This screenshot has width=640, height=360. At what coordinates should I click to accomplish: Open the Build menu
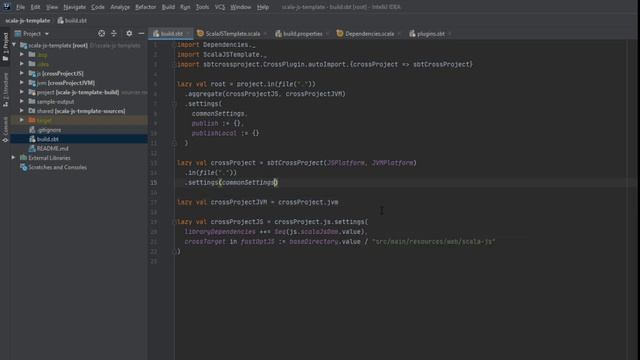point(168,7)
